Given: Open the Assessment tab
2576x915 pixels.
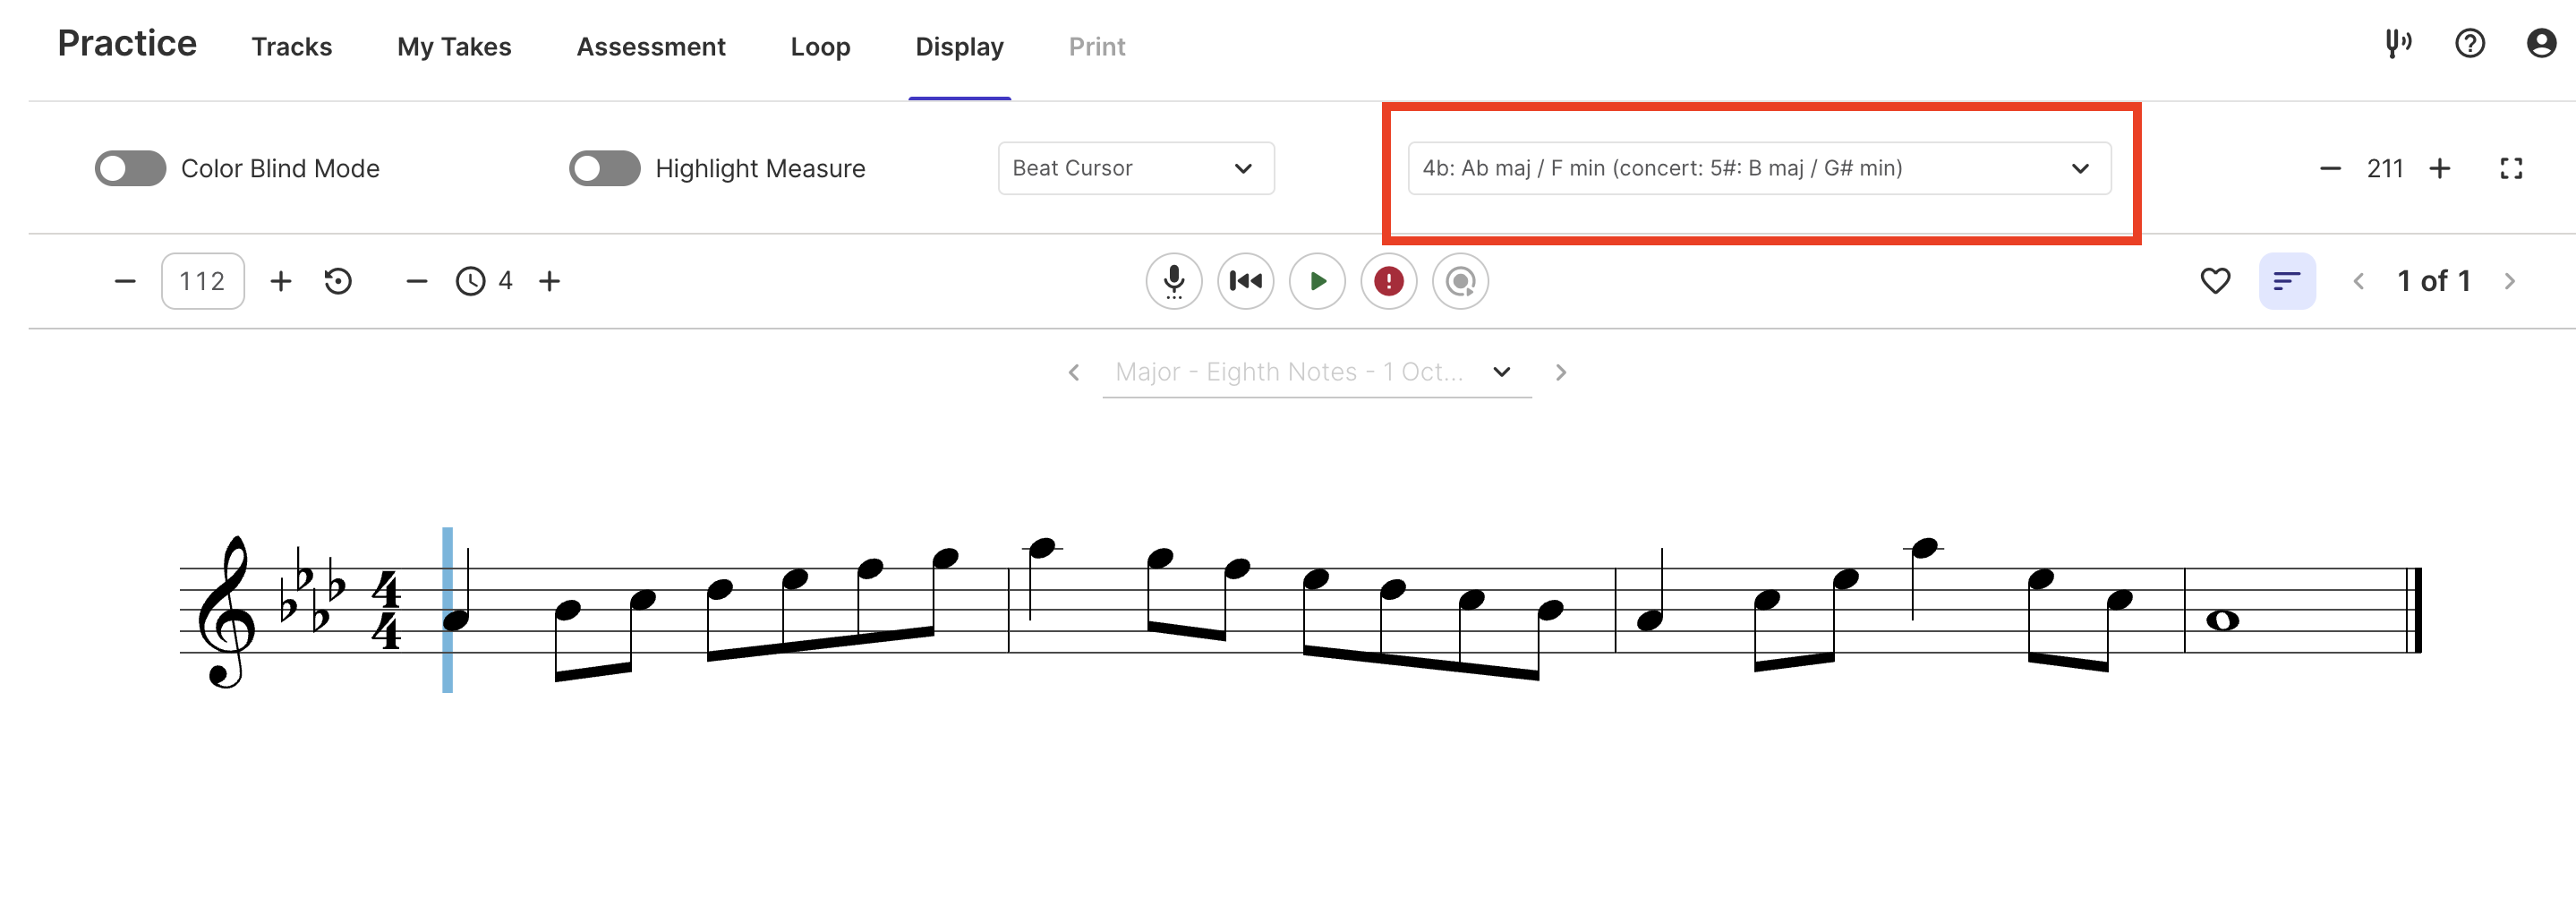Looking at the screenshot, I should [650, 47].
